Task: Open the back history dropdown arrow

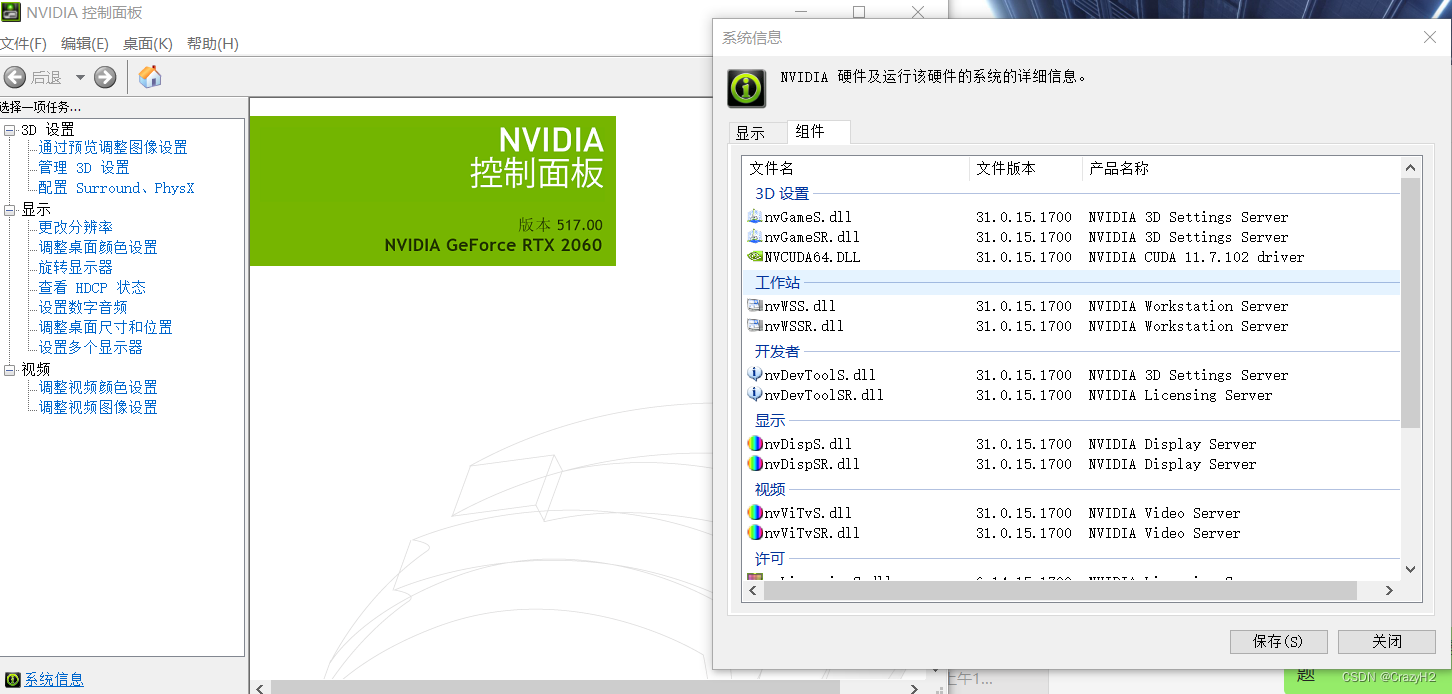Action: click(80, 77)
